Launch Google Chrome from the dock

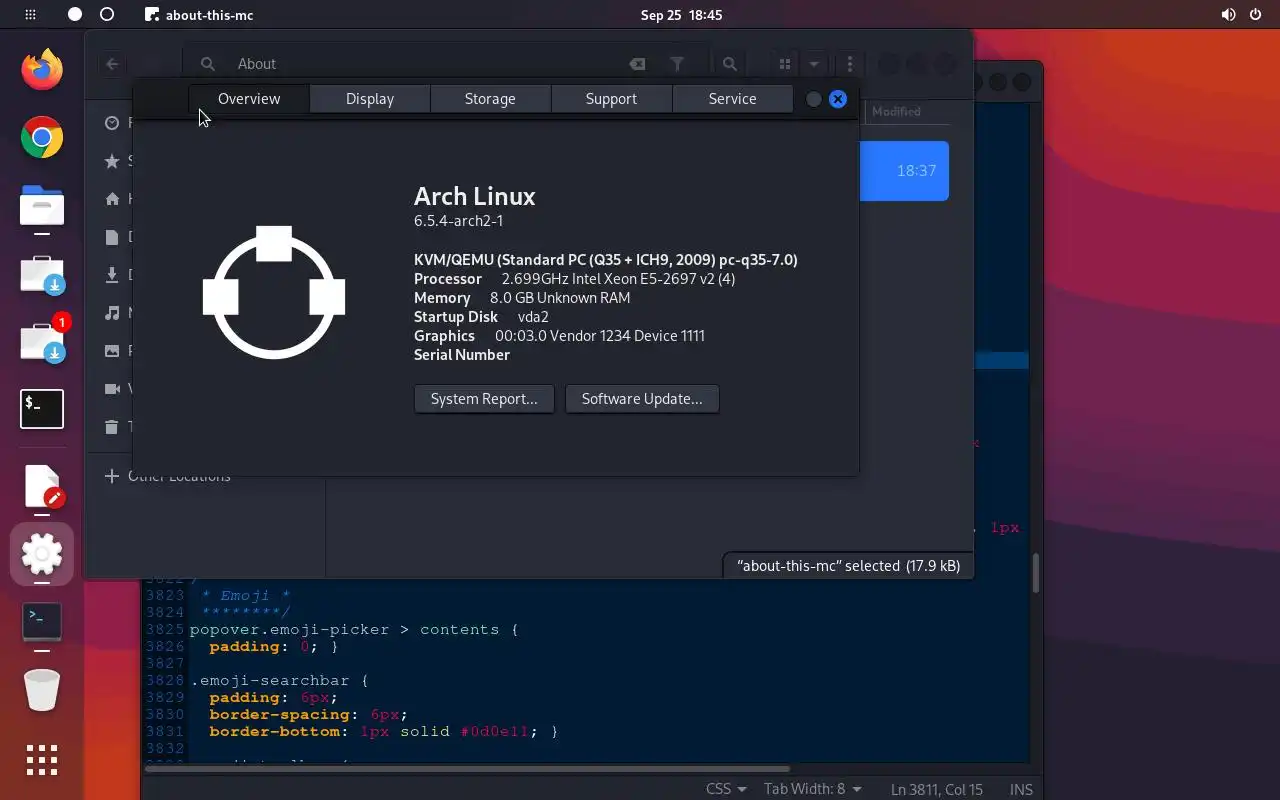click(42, 138)
